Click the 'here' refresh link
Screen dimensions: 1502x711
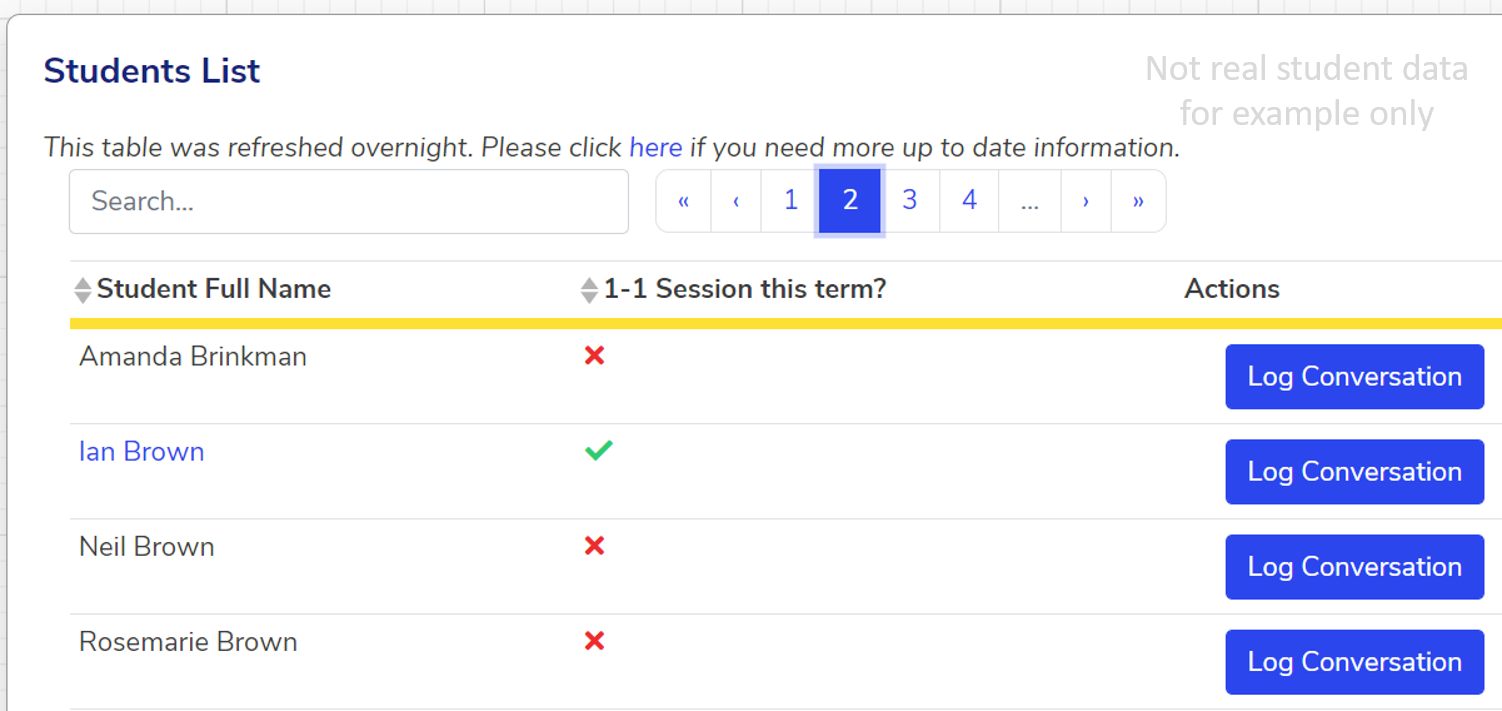(655, 148)
